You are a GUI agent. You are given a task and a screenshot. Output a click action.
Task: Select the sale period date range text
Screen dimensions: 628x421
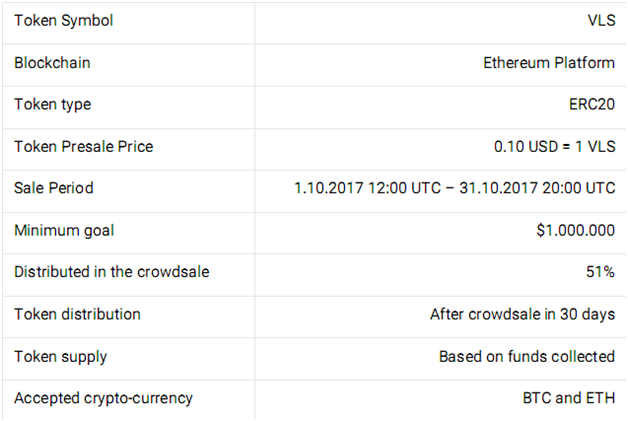click(x=454, y=188)
